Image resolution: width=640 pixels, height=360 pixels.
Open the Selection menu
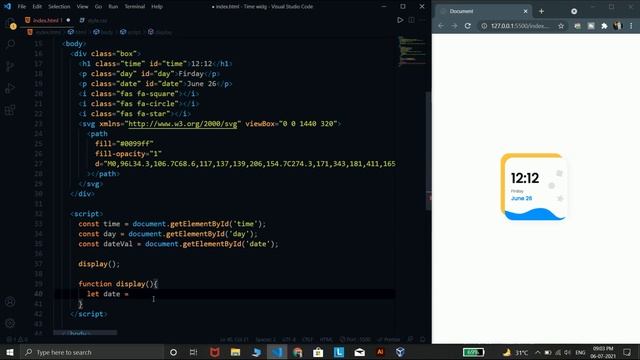(59, 7)
